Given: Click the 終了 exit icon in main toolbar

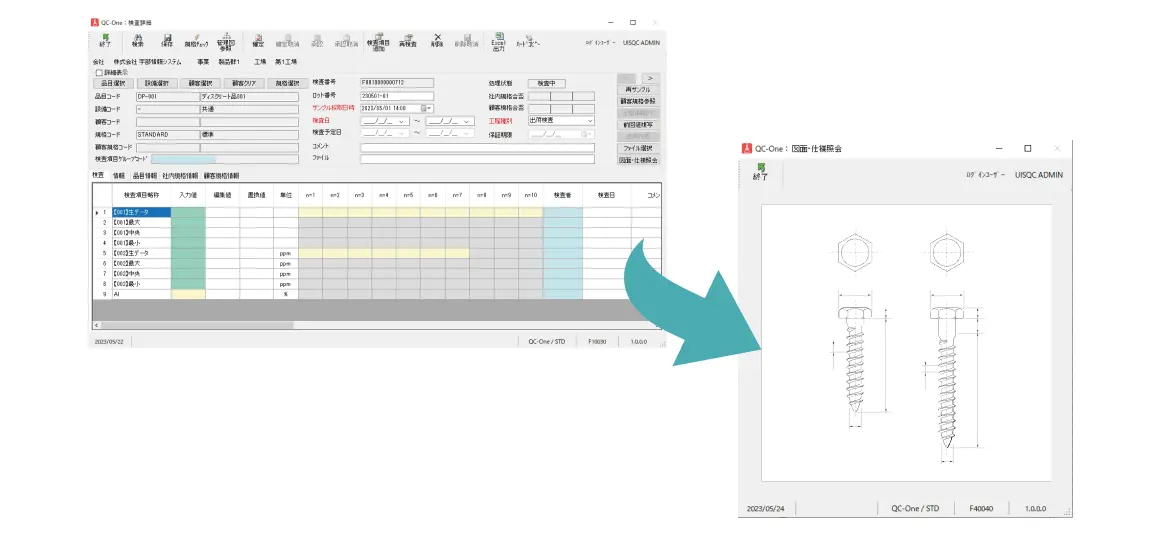Looking at the screenshot, I should [x=105, y=41].
